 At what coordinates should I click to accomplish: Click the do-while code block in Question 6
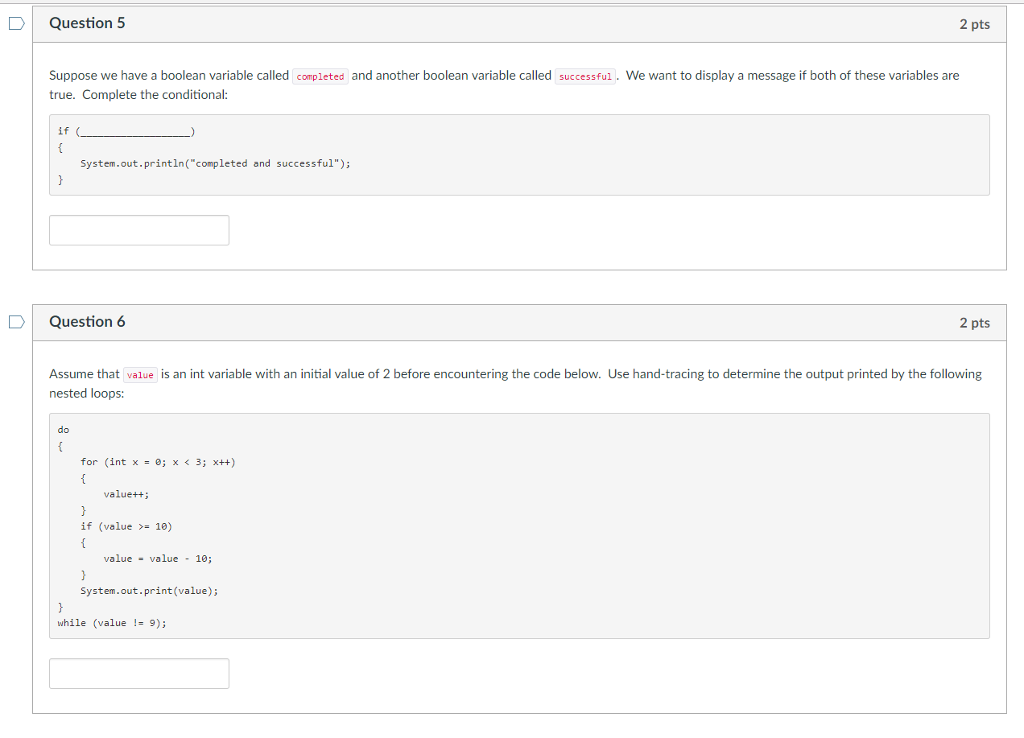pyautogui.click(x=520, y=525)
